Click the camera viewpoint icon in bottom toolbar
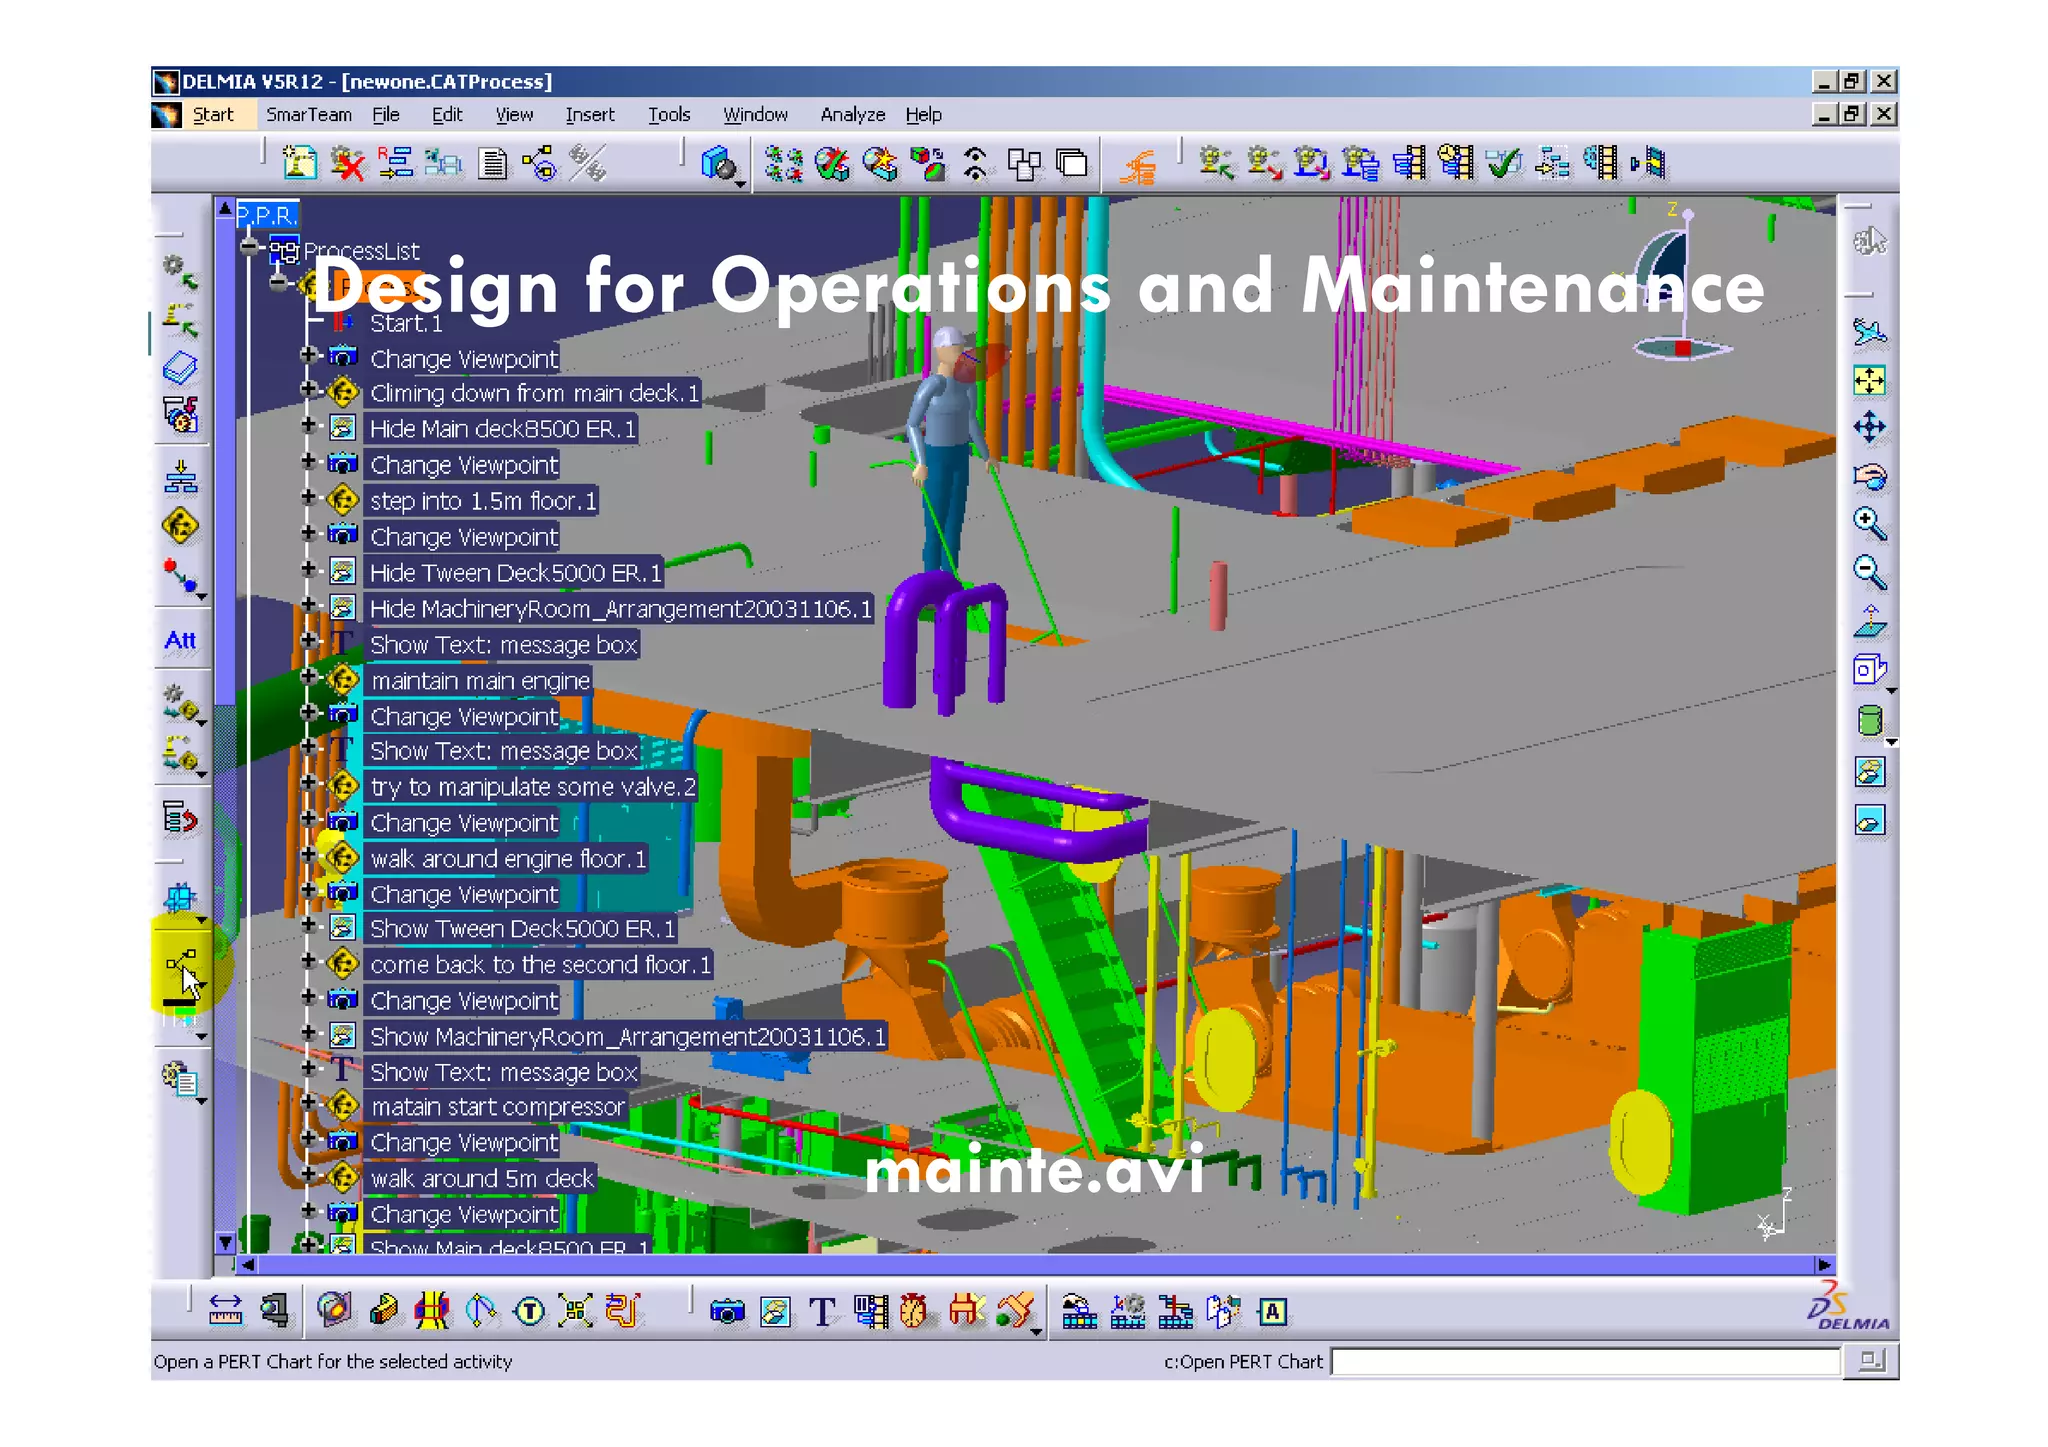The height and width of the screenshot is (1447, 2048). 727,1311
